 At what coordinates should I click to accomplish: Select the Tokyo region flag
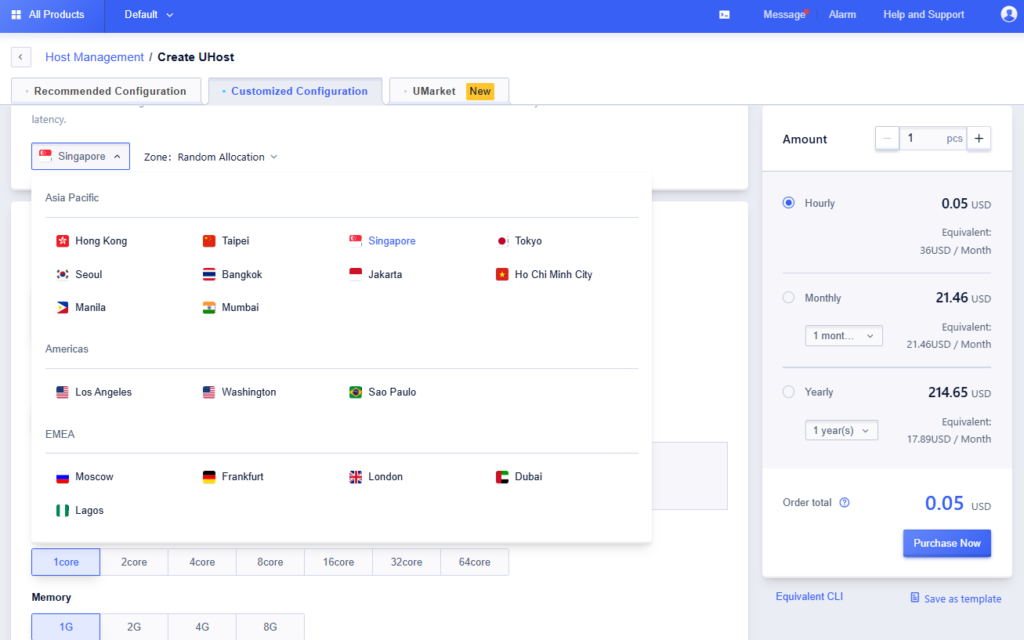500,240
